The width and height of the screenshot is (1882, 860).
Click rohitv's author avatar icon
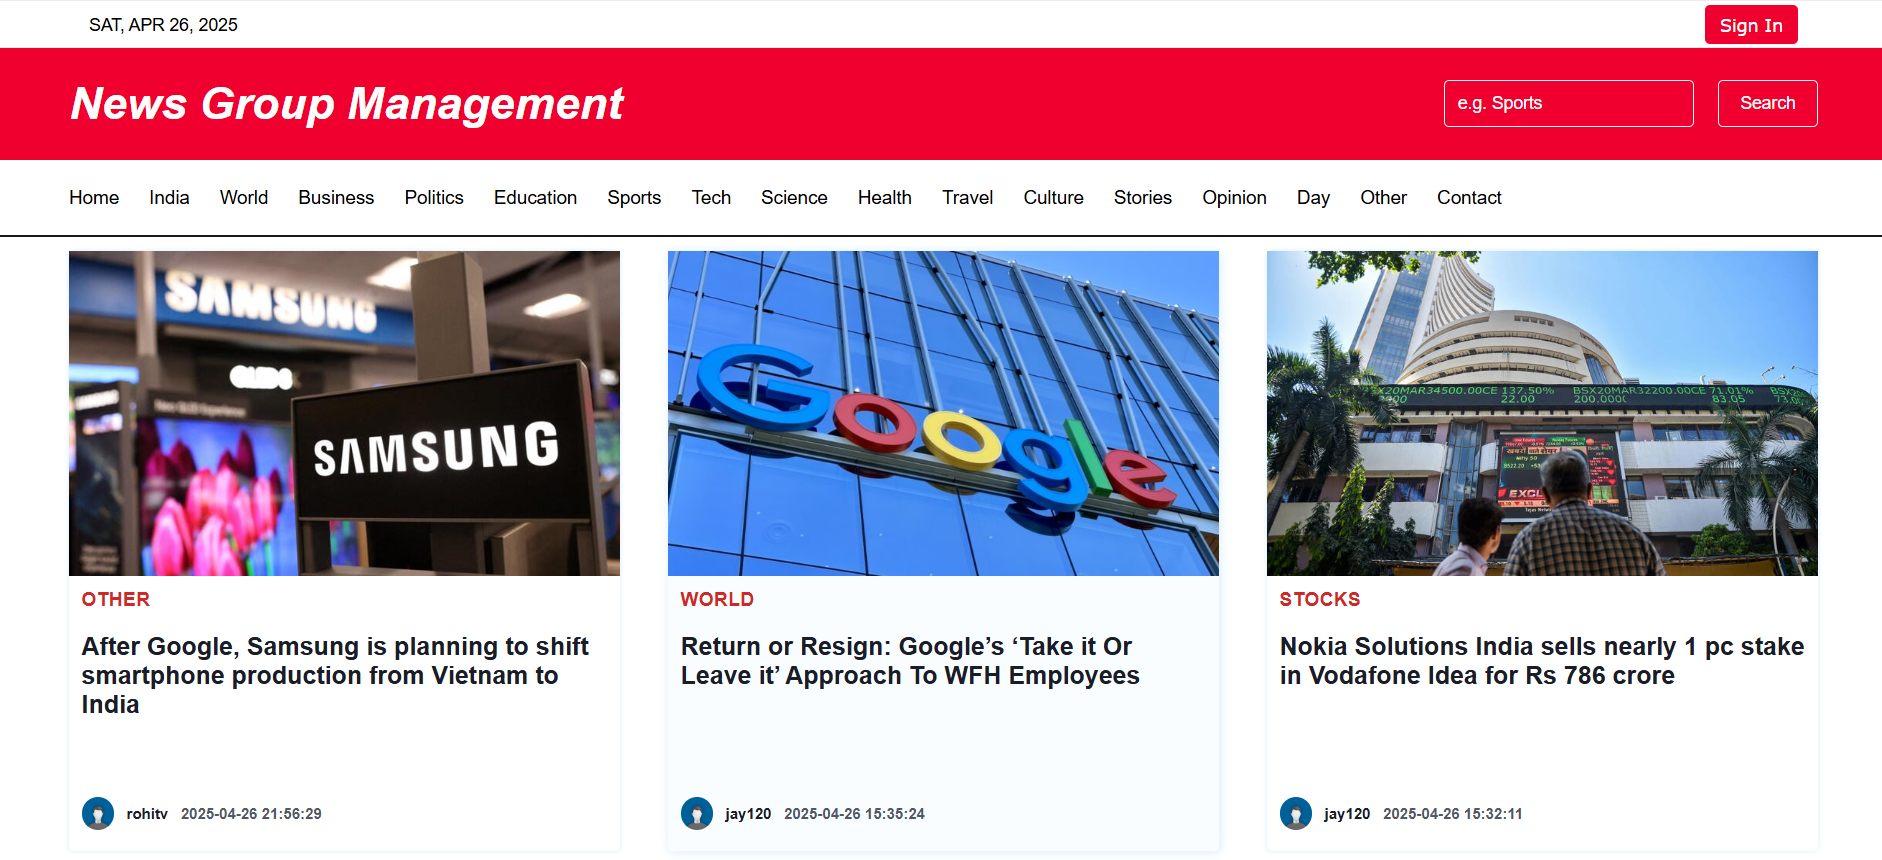(x=98, y=813)
